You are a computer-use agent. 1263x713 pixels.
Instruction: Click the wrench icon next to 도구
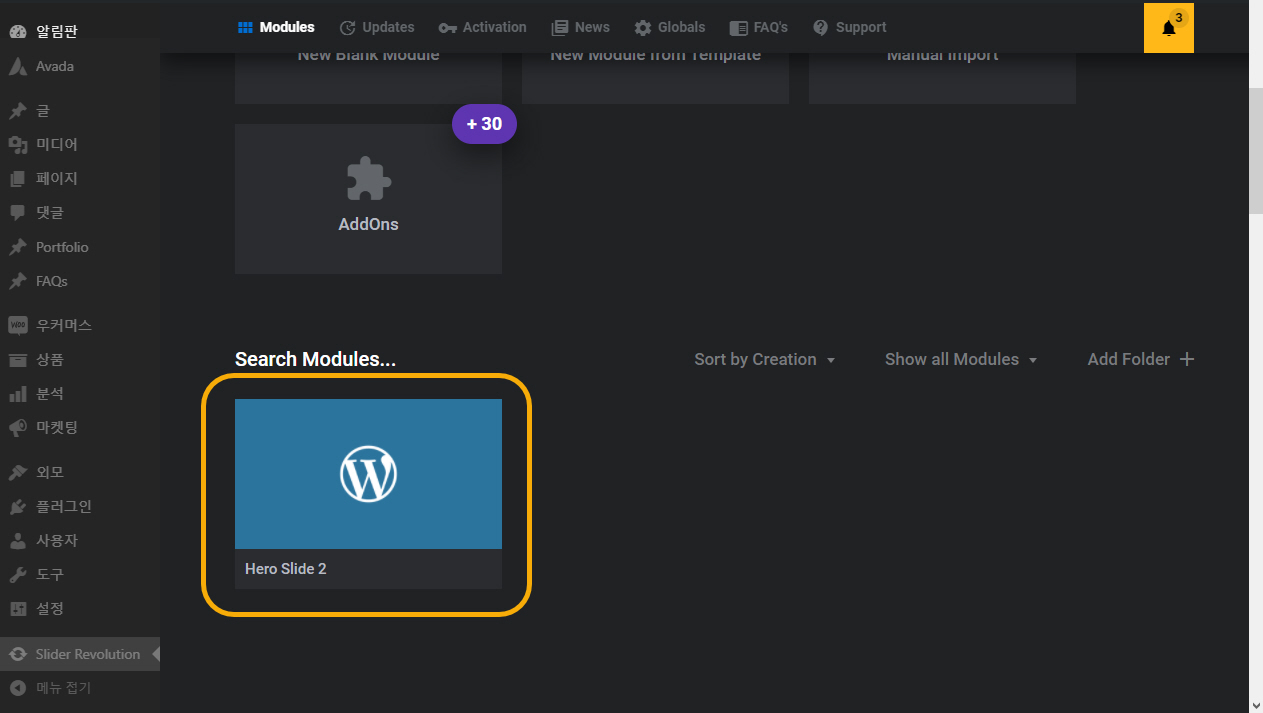tap(17, 575)
